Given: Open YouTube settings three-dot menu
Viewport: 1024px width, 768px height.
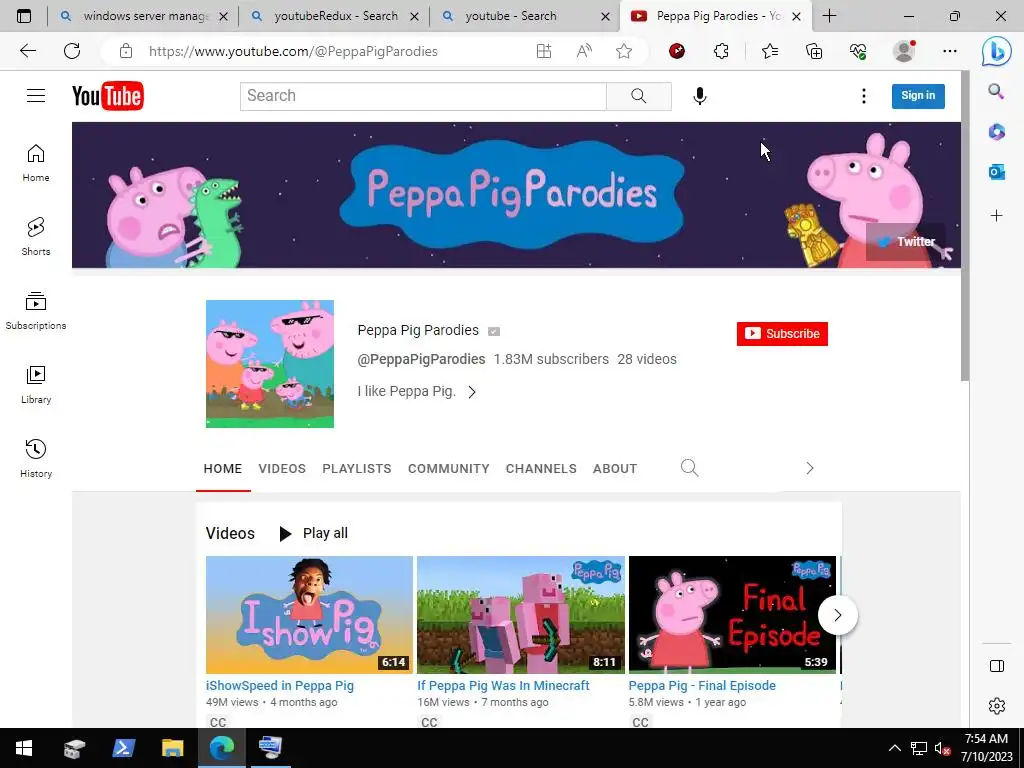Looking at the screenshot, I should point(863,96).
